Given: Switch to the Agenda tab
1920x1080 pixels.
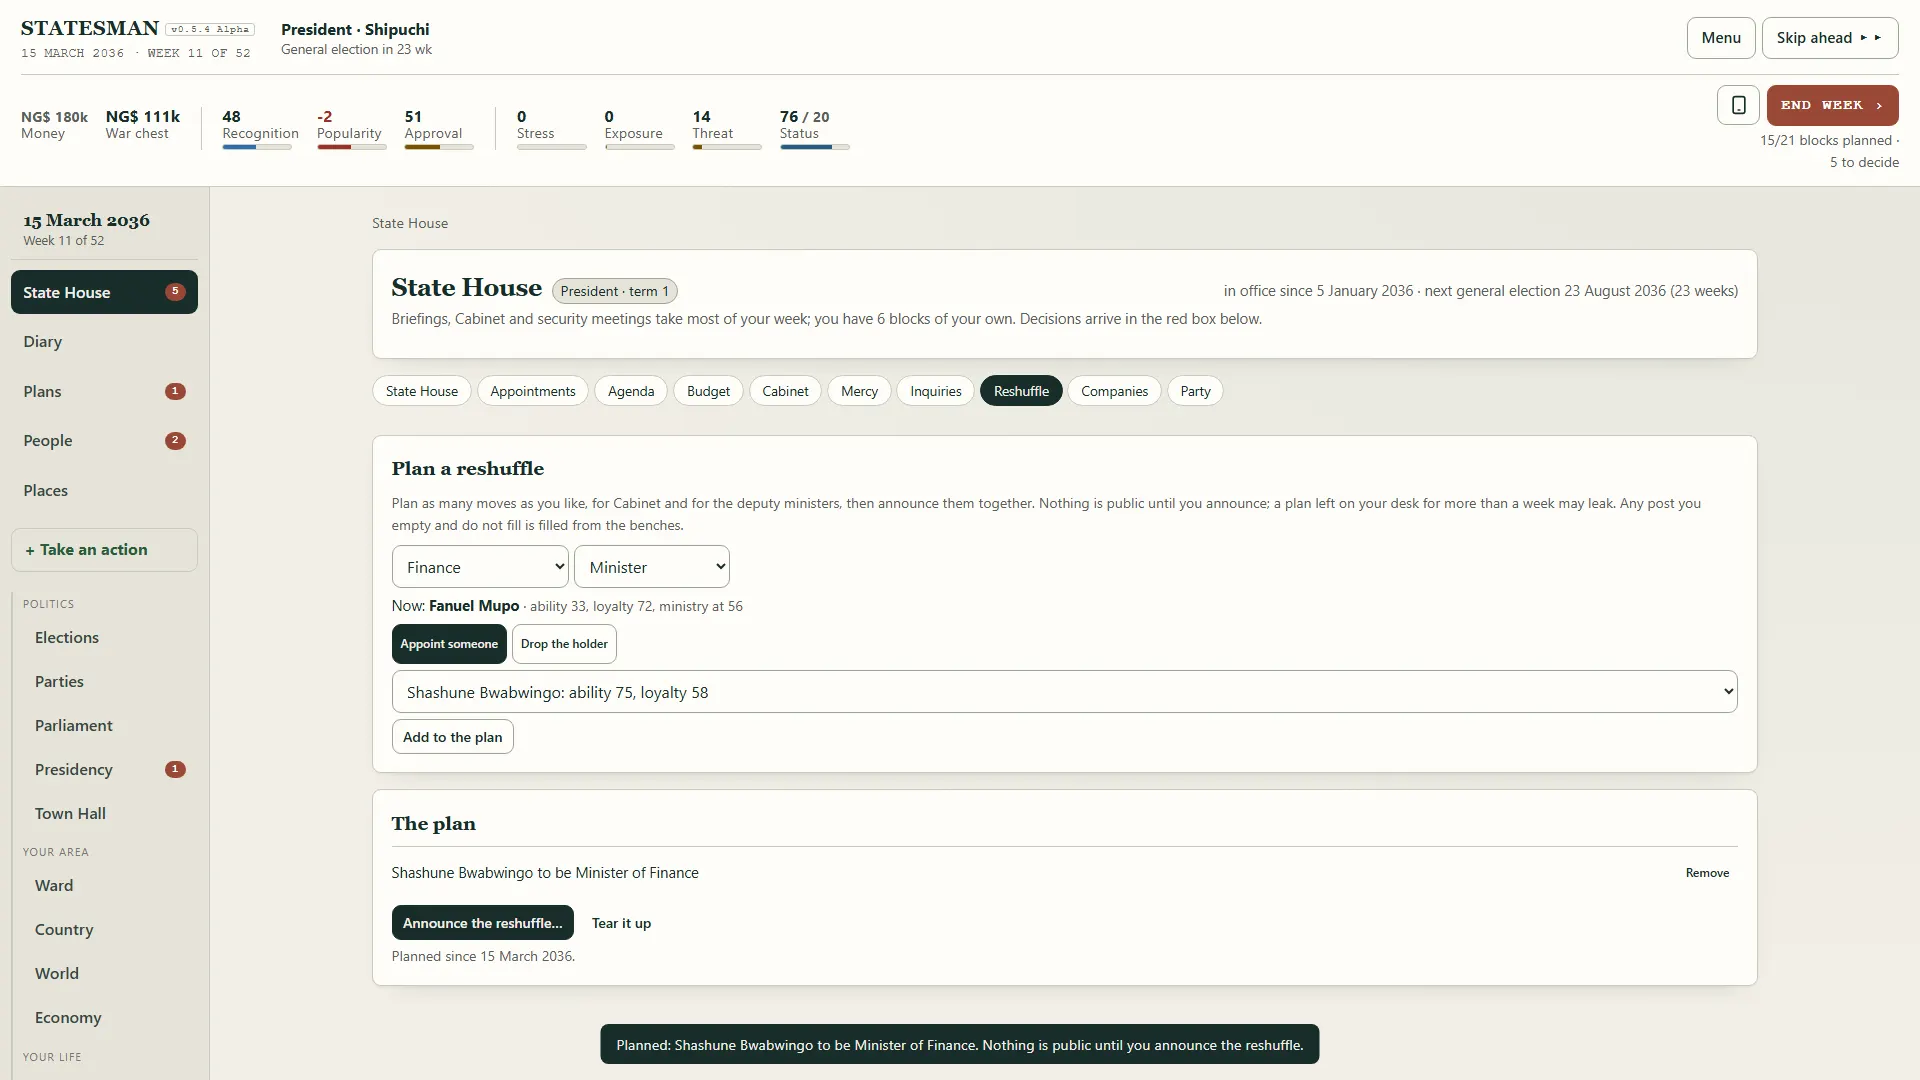Looking at the screenshot, I should coord(631,391).
